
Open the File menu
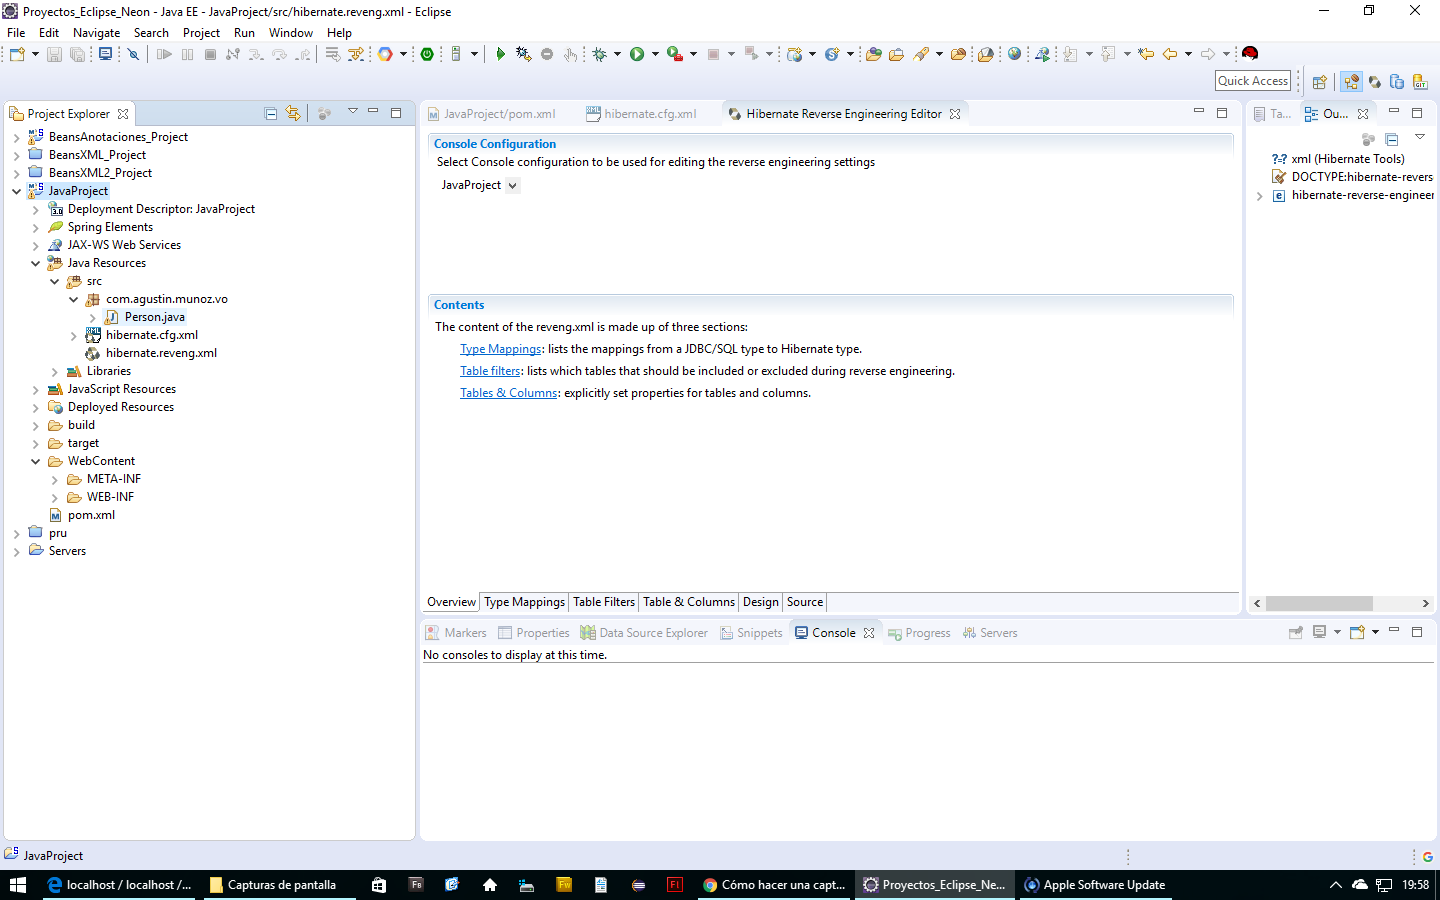[16, 33]
